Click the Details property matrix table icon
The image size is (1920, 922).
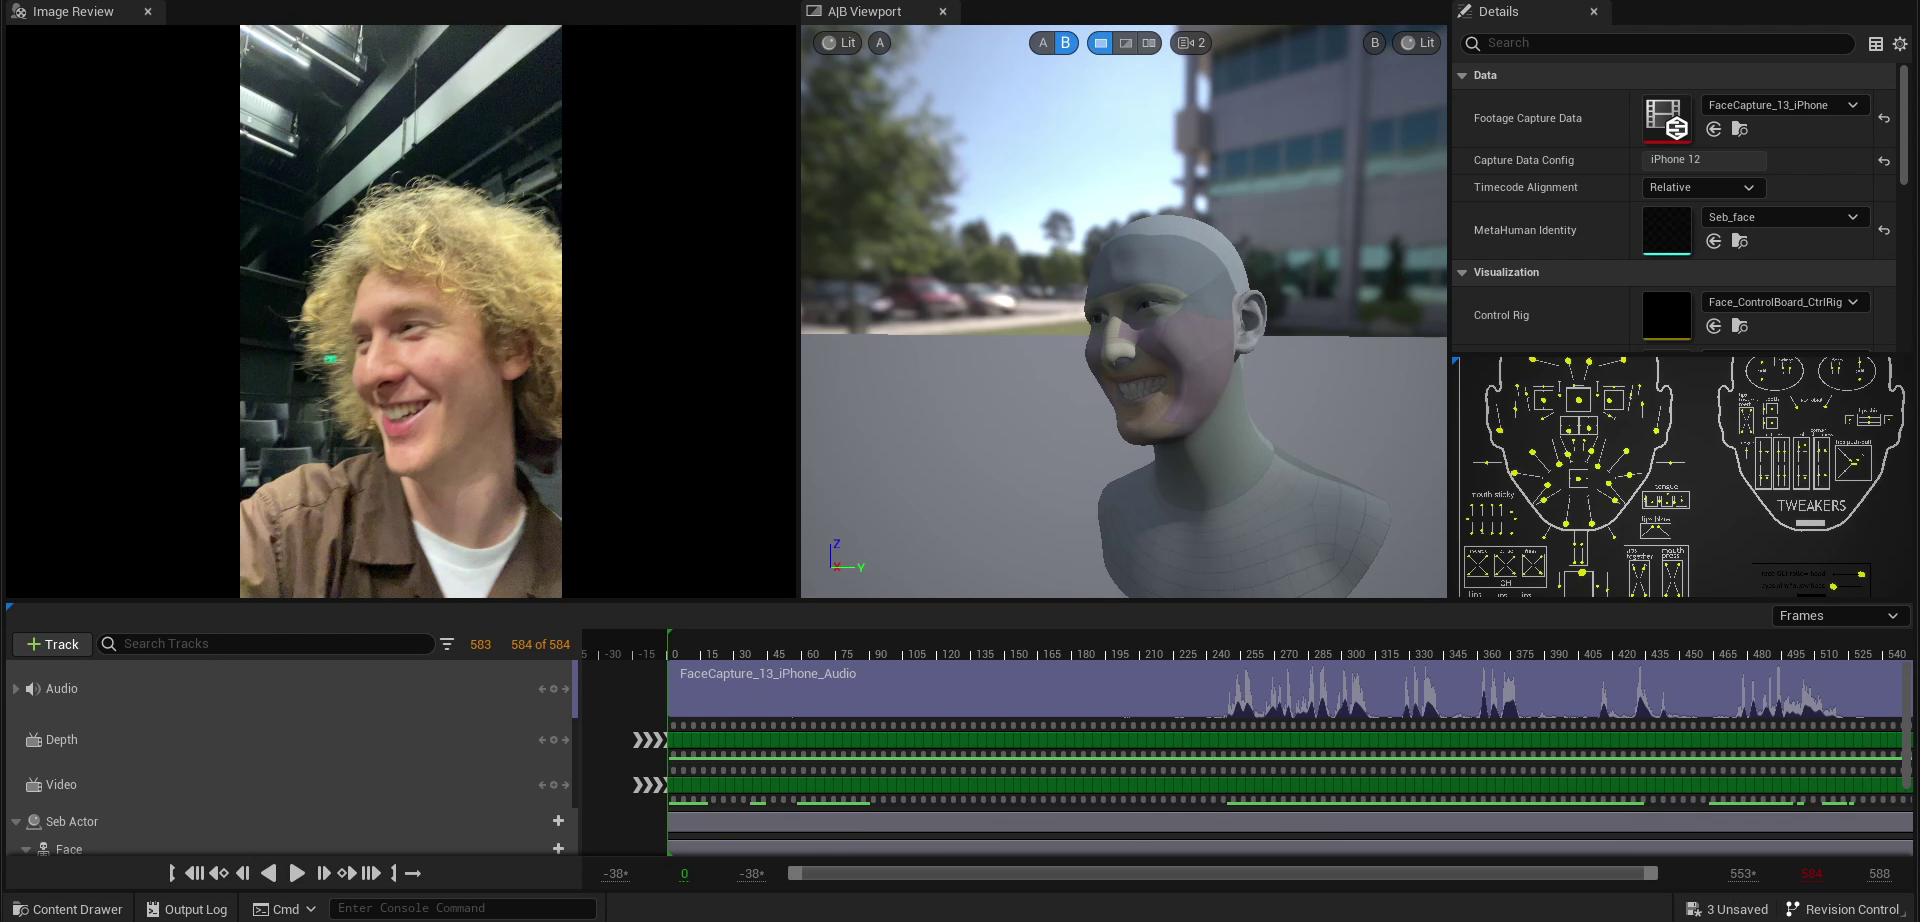(x=1876, y=44)
